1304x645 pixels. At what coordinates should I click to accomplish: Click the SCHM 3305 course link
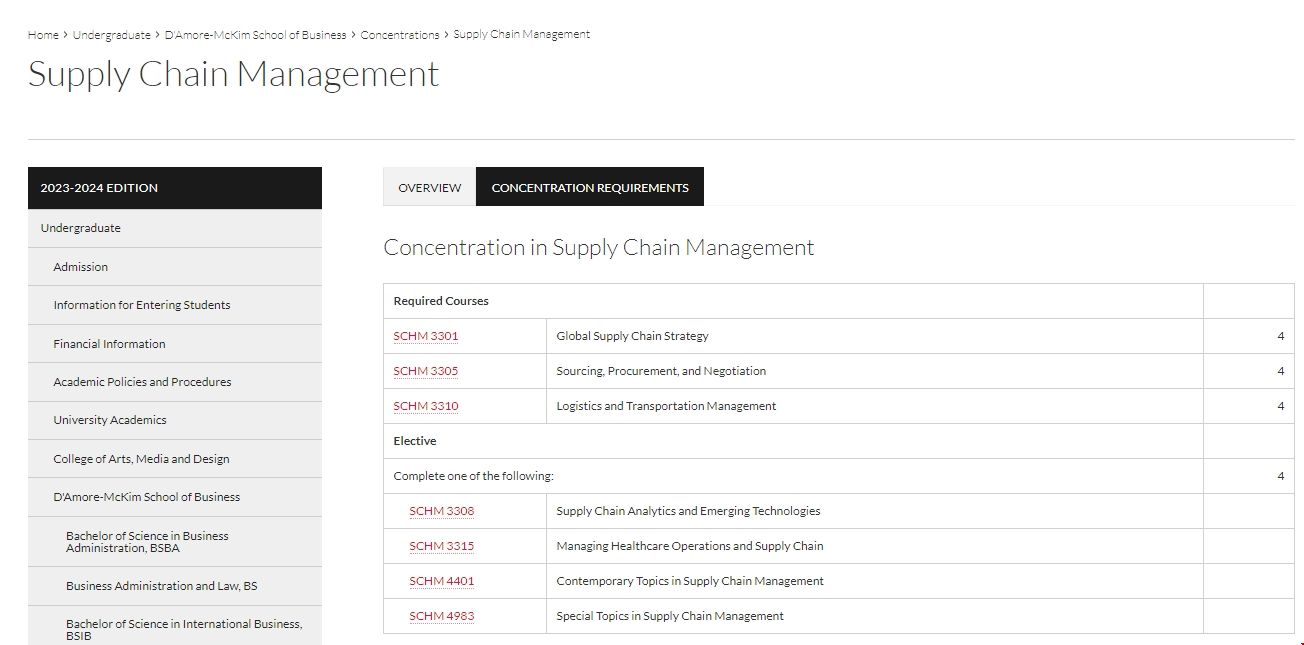[425, 371]
